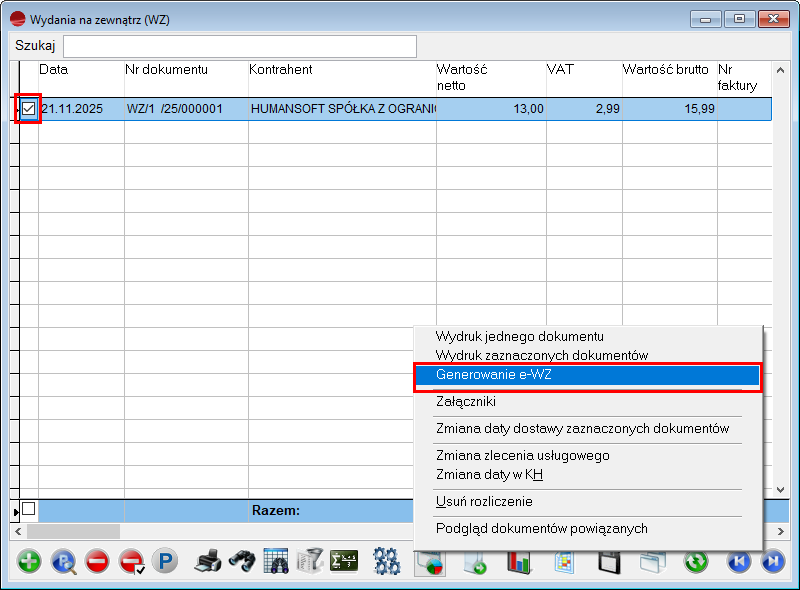Open the gears settings icon
The image size is (800, 590).
pos(387,561)
